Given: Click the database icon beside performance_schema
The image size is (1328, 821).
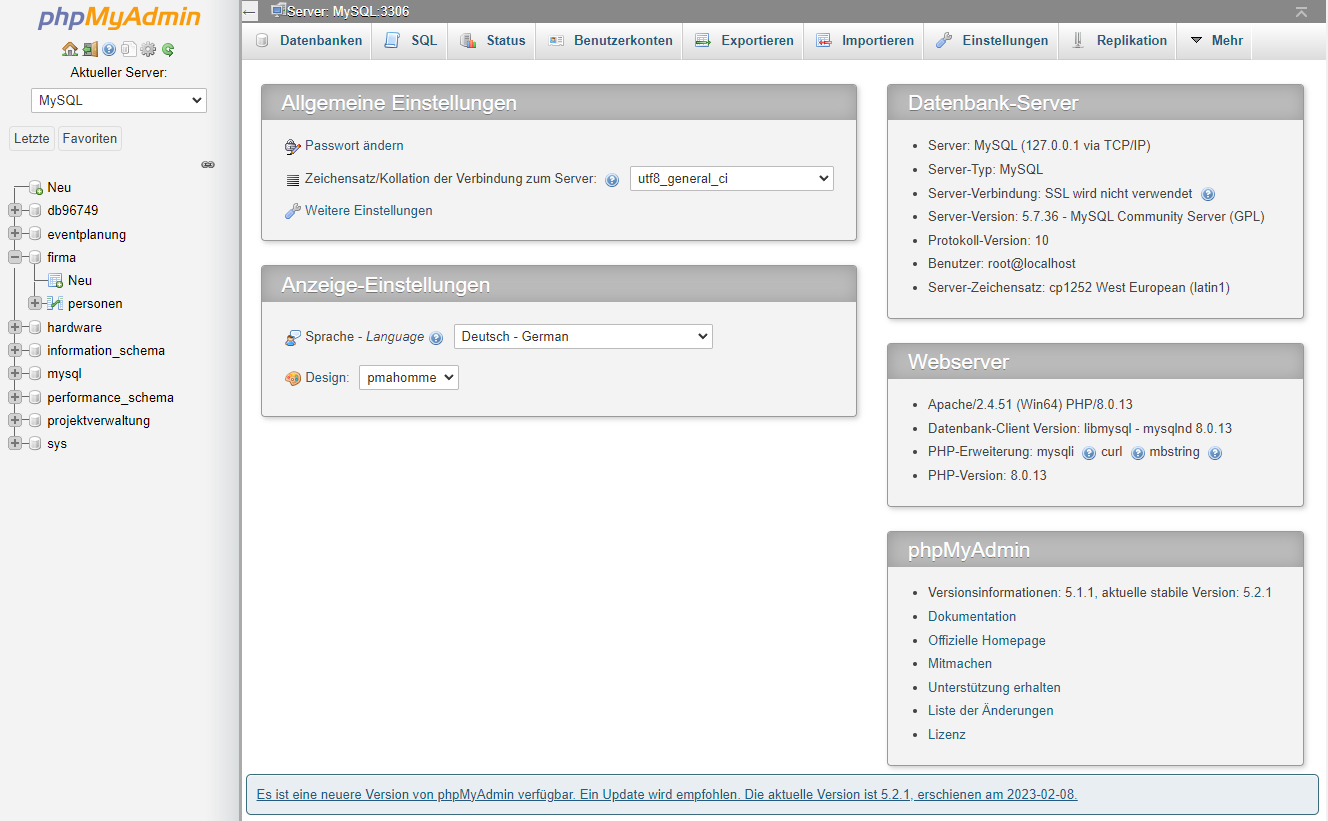Looking at the screenshot, I should [x=35, y=397].
